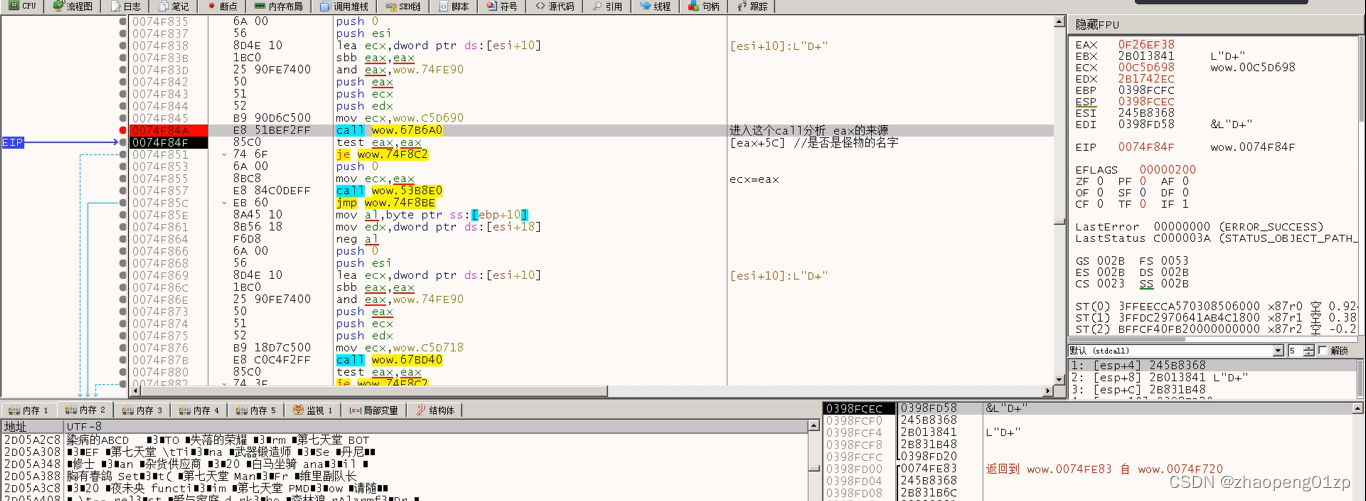Switch to the CPU tab

(x=22, y=6)
